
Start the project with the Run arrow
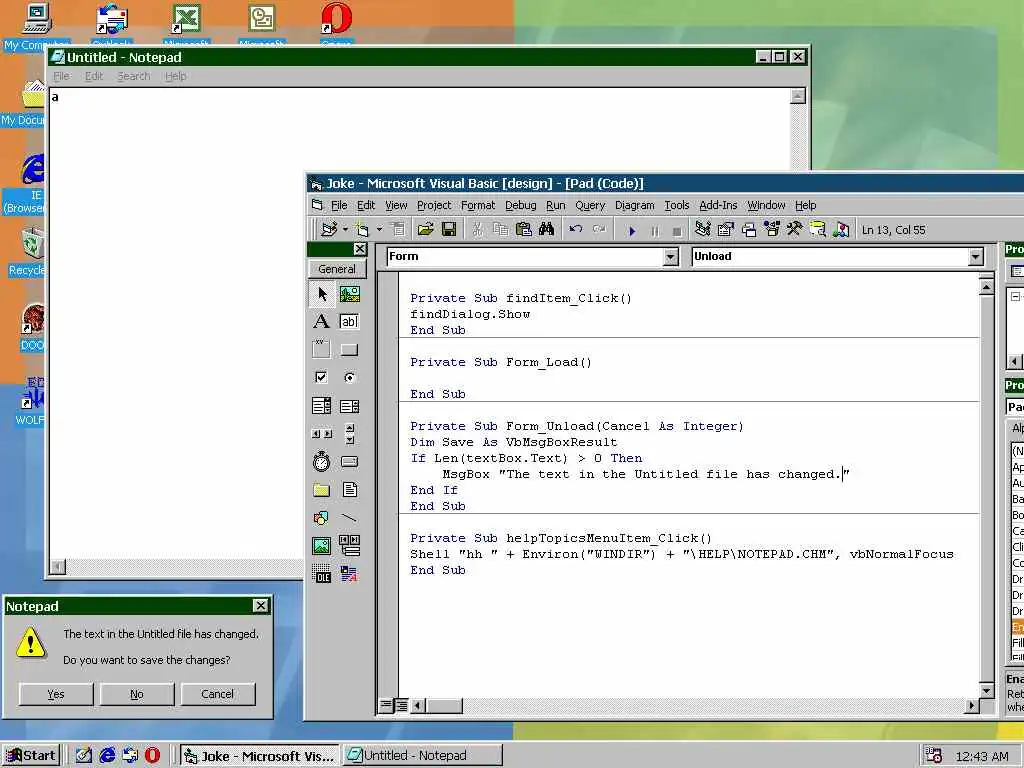coord(632,231)
